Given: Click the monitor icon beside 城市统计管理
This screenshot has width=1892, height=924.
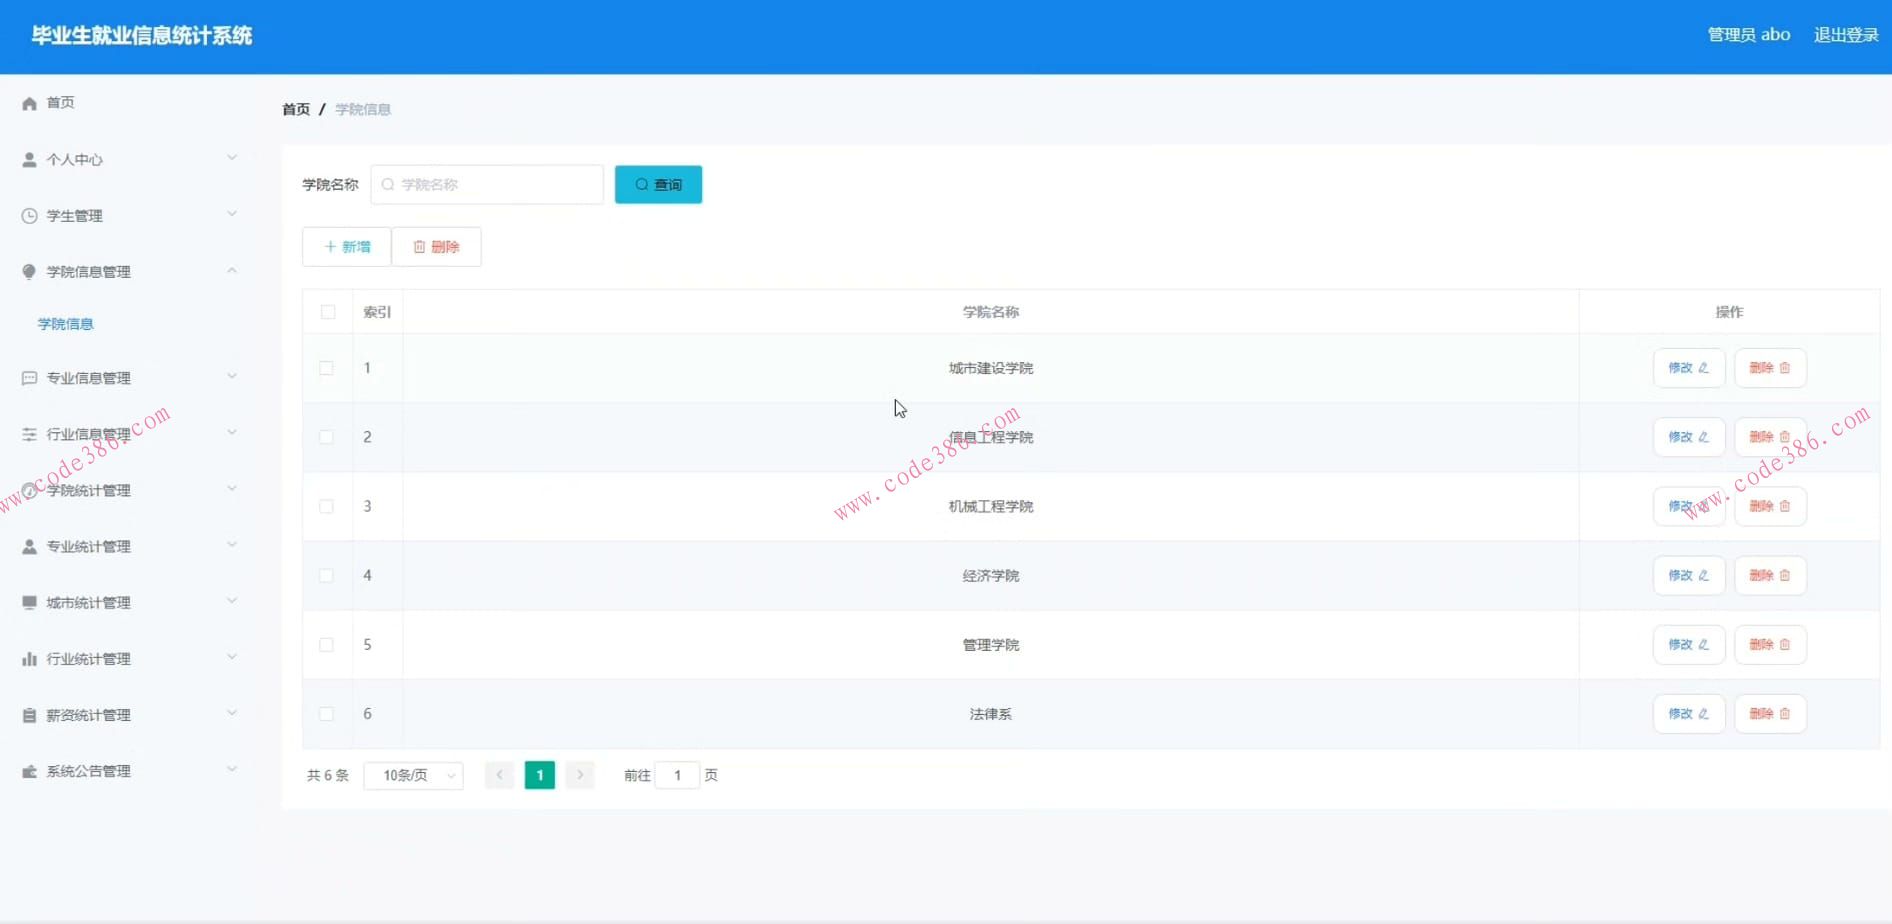Looking at the screenshot, I should 29,602.
